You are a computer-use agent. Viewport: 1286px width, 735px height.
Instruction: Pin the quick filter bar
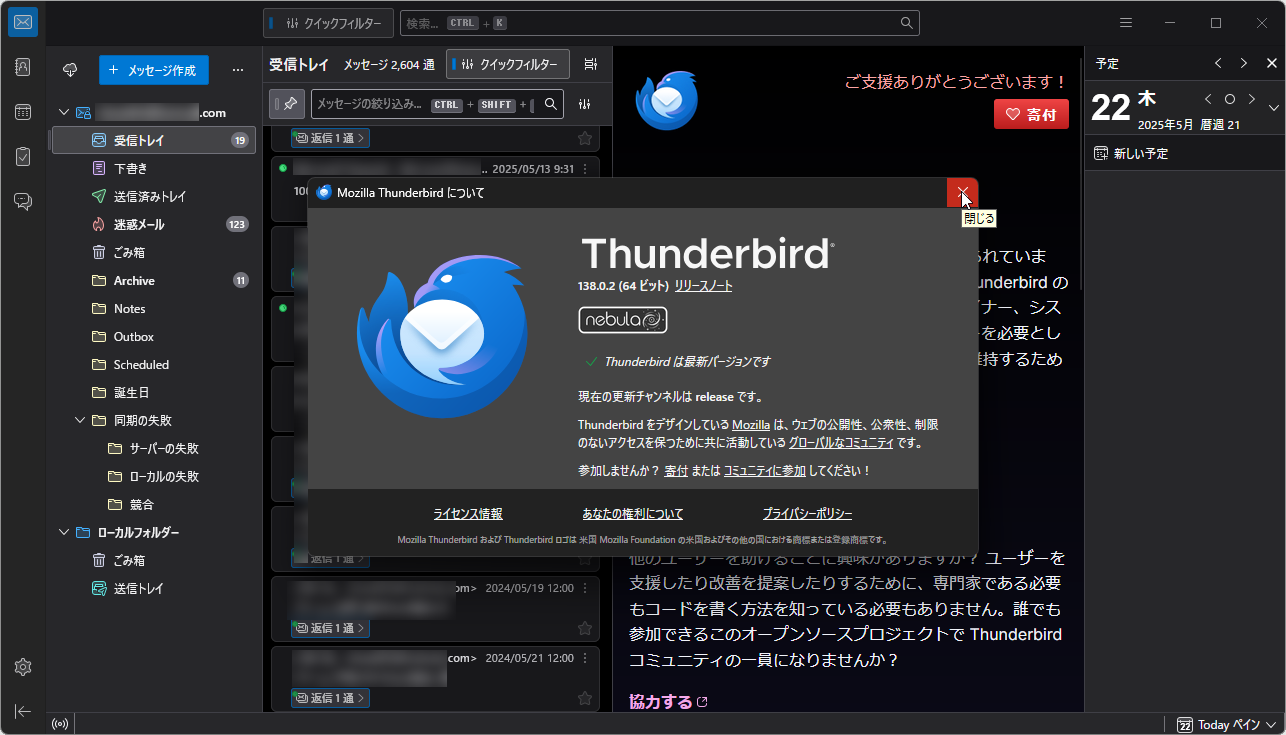286,104
